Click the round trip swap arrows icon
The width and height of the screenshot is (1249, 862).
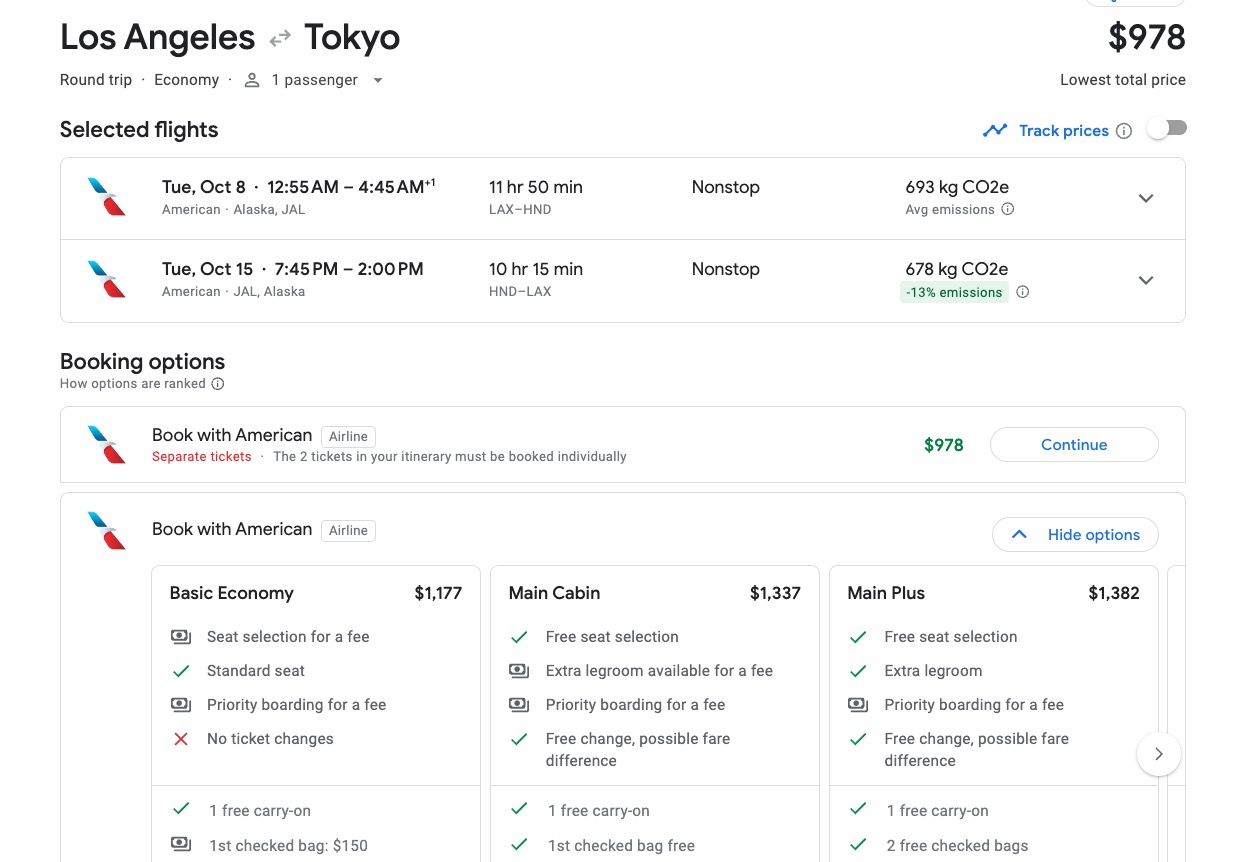coord(280,38)
